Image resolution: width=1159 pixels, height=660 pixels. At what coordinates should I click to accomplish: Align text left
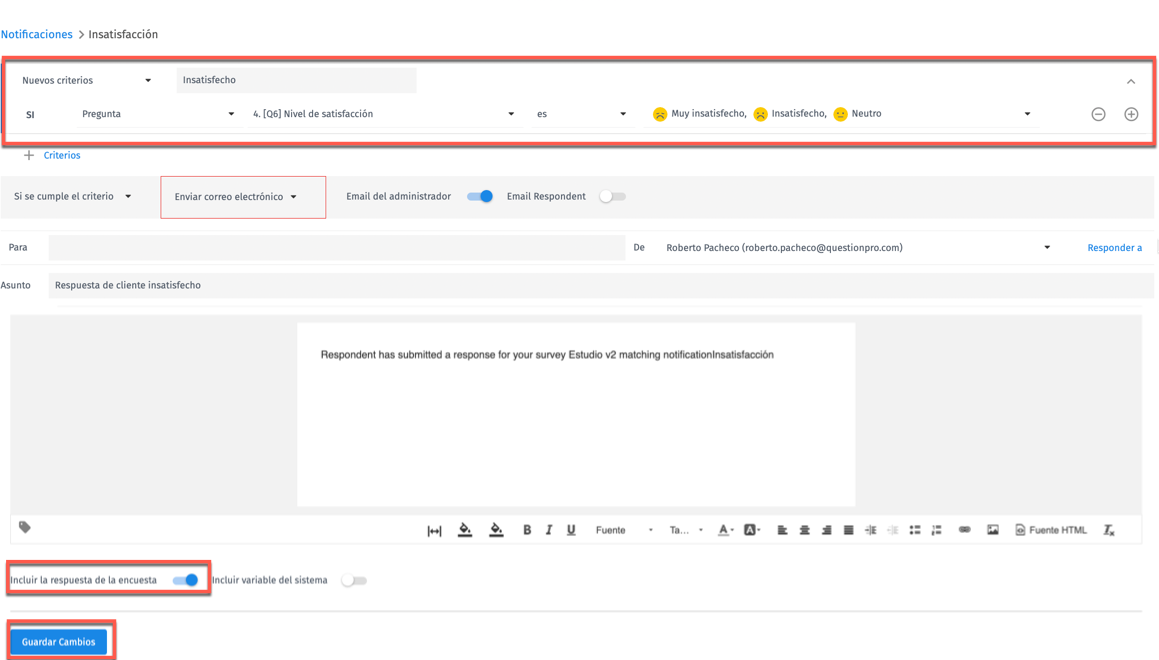[782, 530]
